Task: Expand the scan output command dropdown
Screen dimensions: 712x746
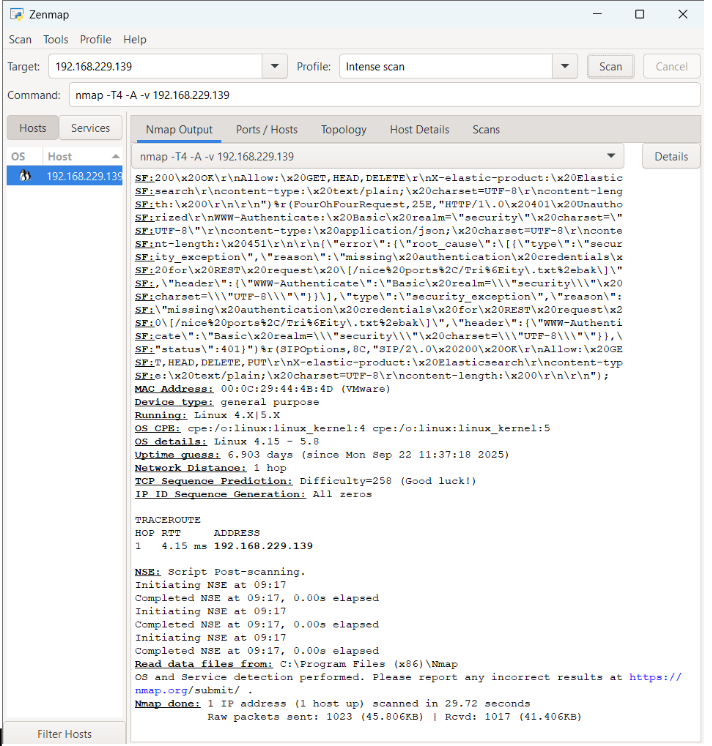Action: pos(611,156)
